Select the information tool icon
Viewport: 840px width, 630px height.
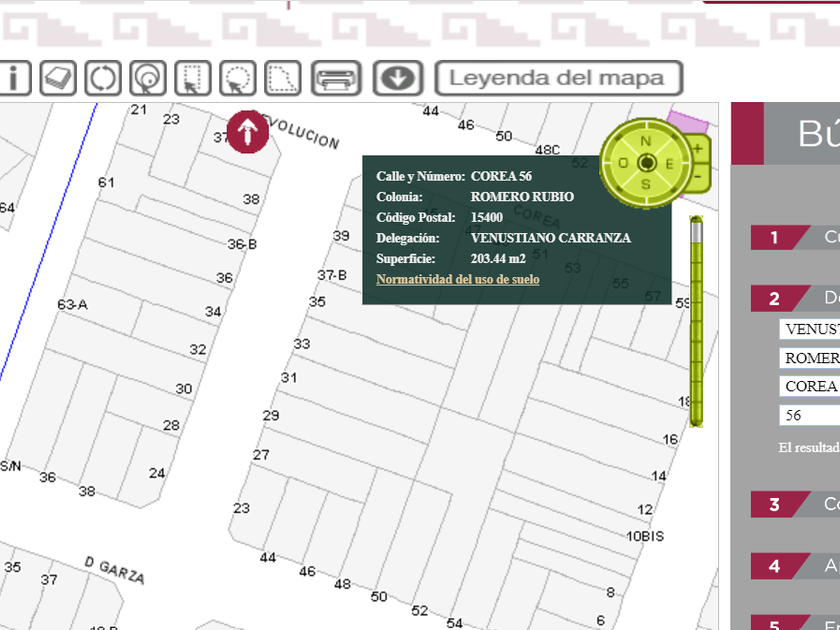click(x=14, y=78)
